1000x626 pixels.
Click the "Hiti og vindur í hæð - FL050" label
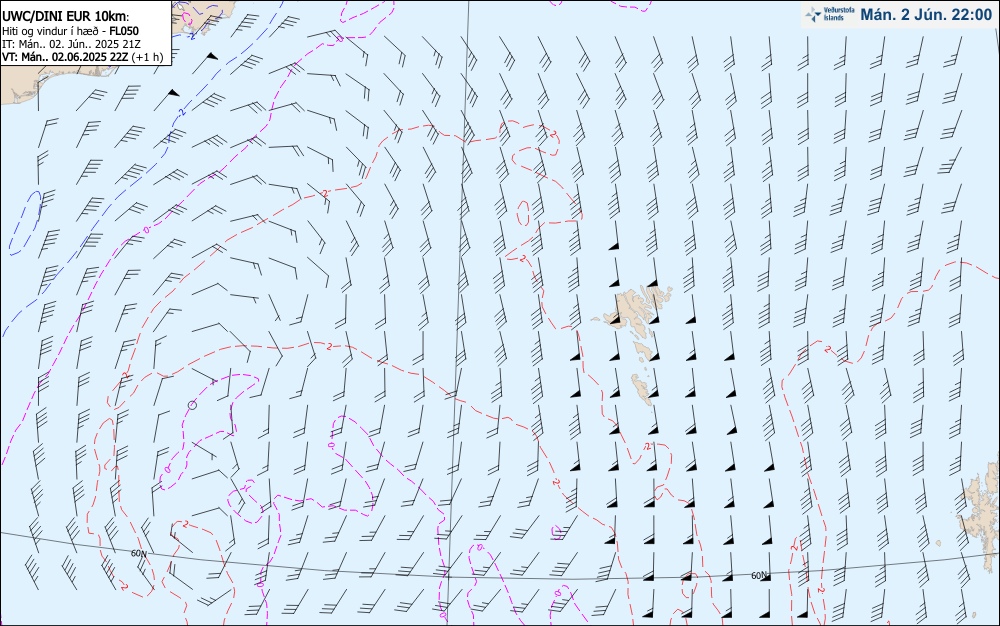pyautogui.click(x=70, y=31)
